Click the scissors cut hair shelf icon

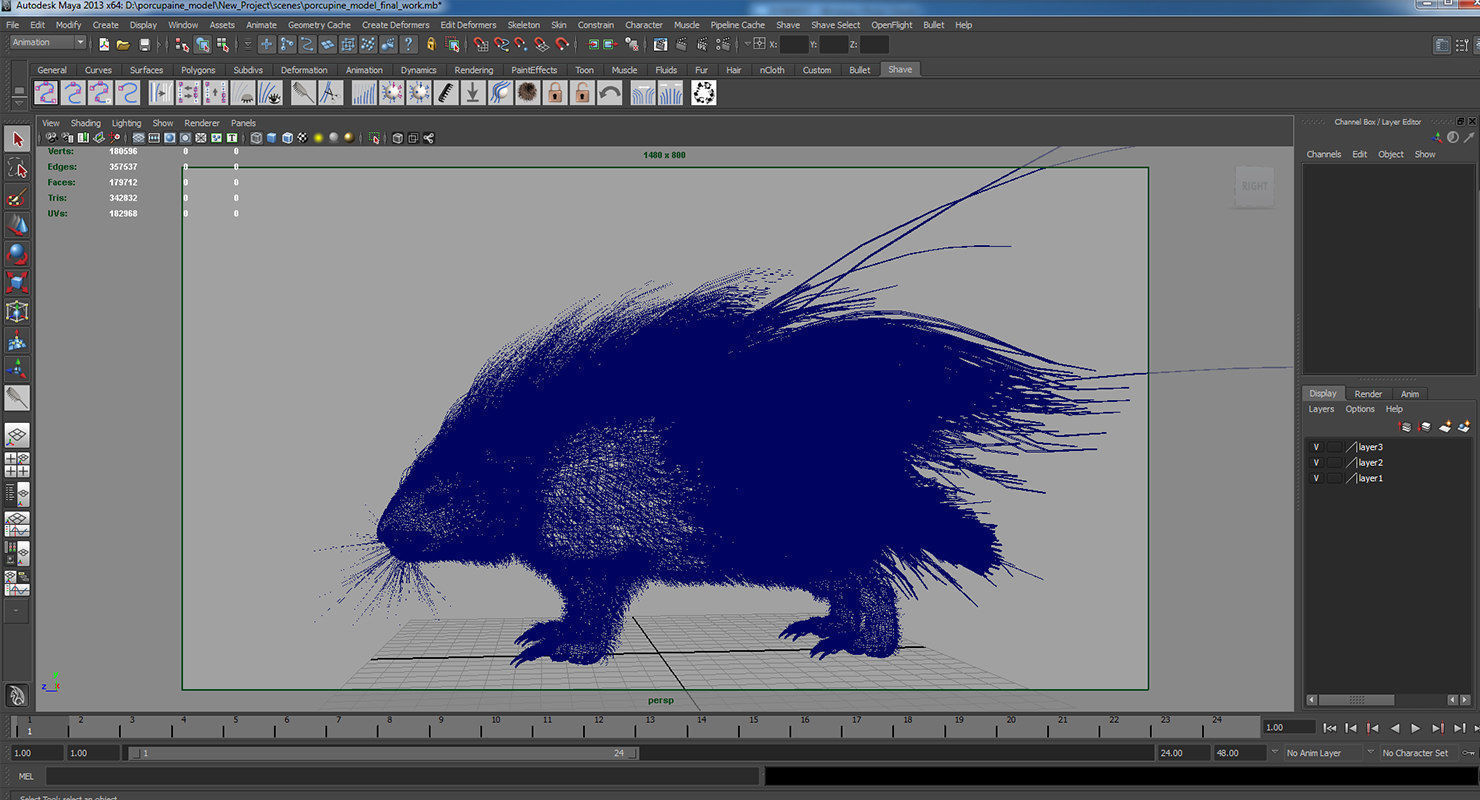pos(330,93)
